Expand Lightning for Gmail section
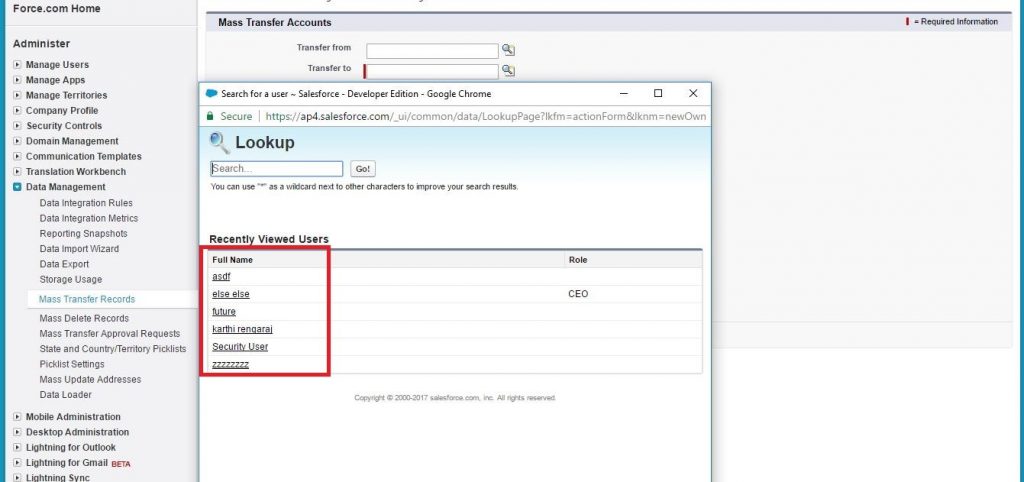Viewport: 1024px width, 482px height. 18,463
